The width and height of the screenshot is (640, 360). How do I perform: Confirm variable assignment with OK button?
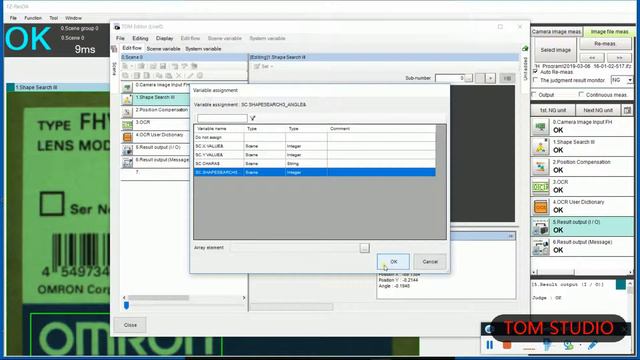(393, 262)
